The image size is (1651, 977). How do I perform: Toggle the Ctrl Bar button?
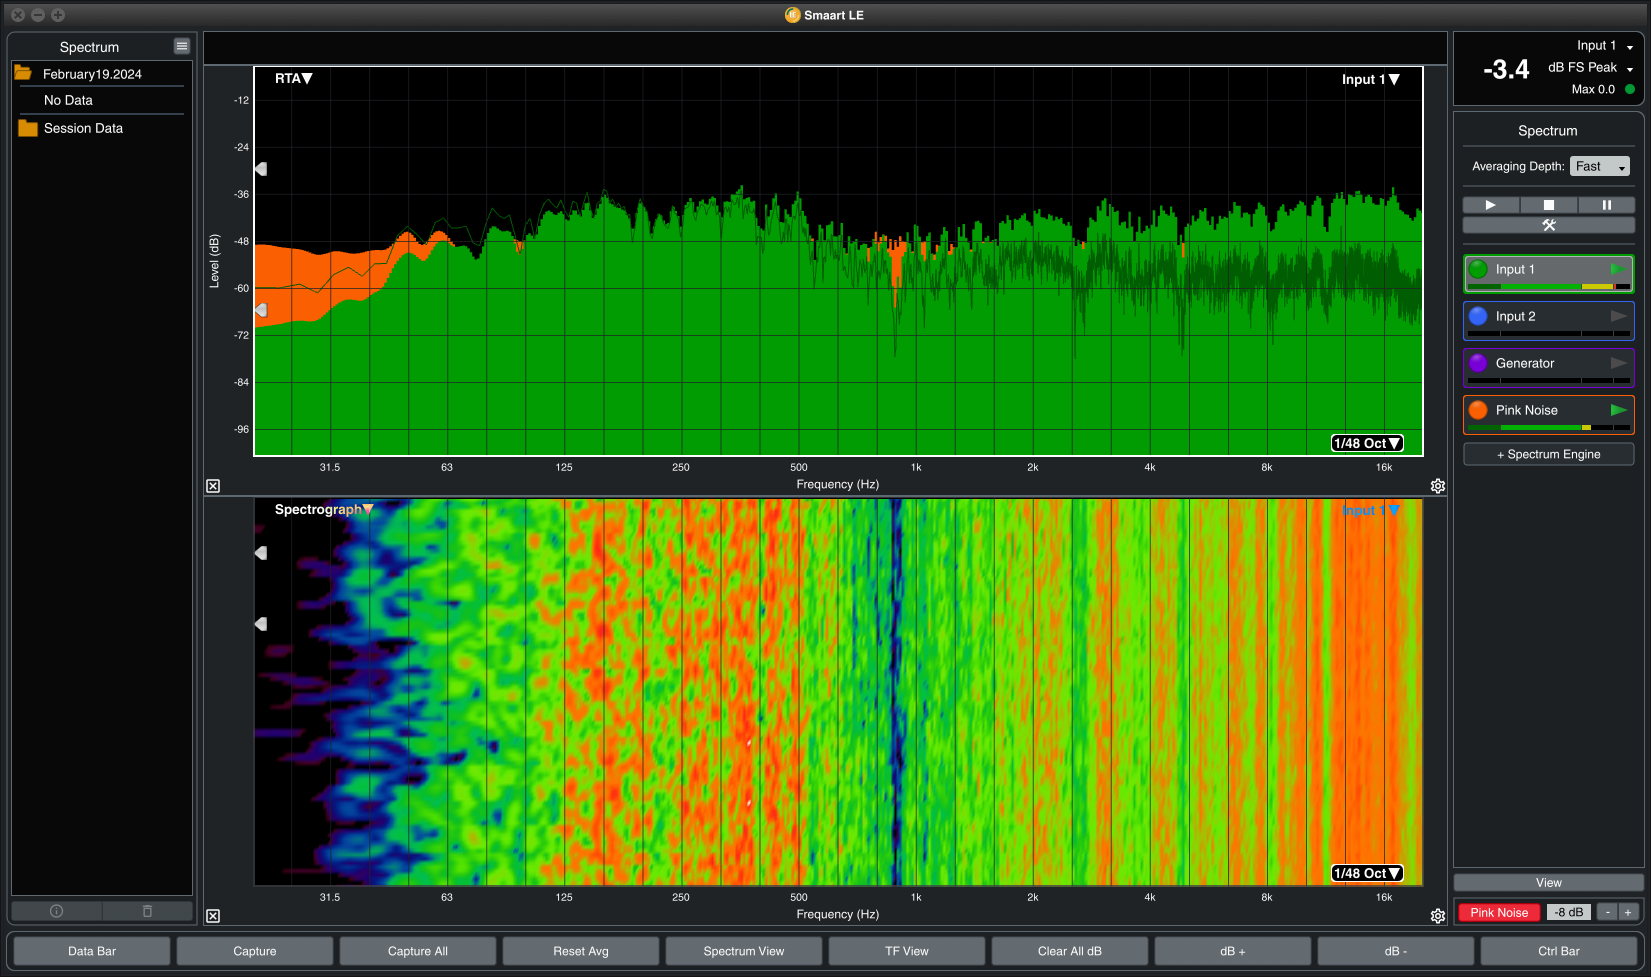1559,951
